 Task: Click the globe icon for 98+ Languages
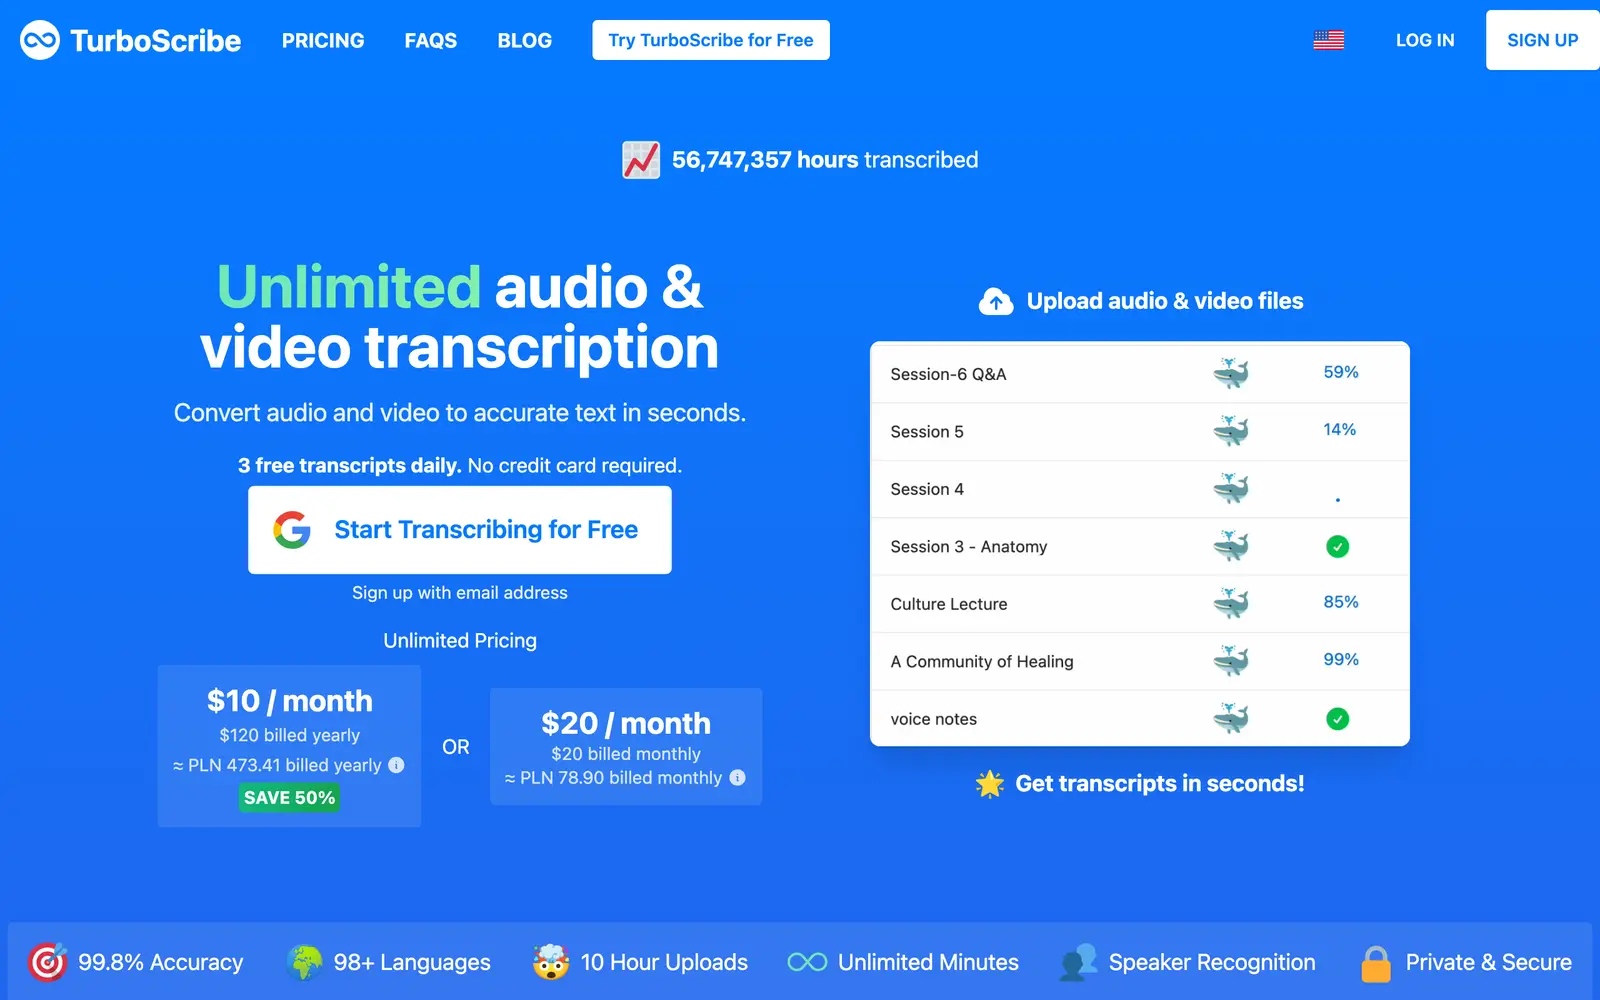click(x=304, y=962)
